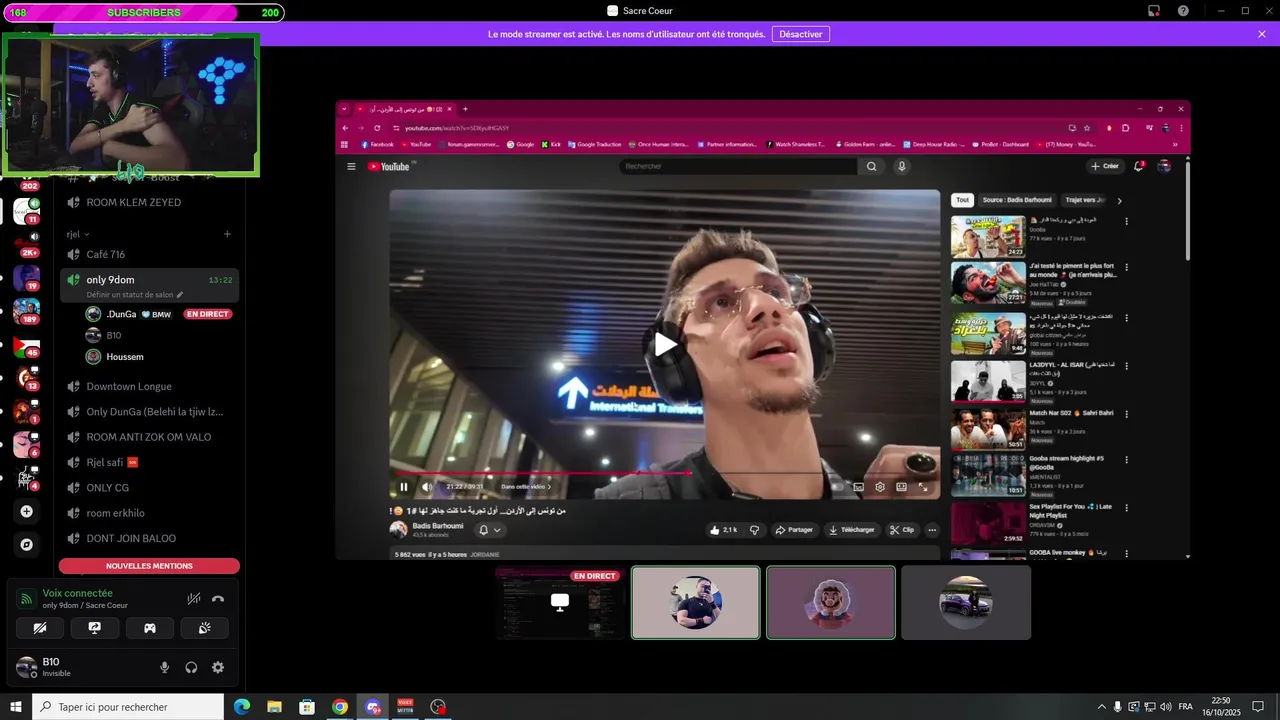Turn on camera in voice panel

pos(40,628)
